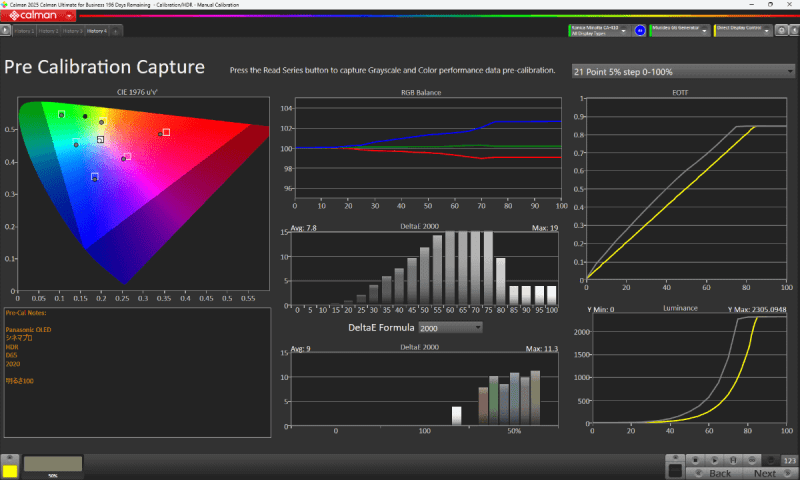Click the yellow color swatch at bottom left

10,469
